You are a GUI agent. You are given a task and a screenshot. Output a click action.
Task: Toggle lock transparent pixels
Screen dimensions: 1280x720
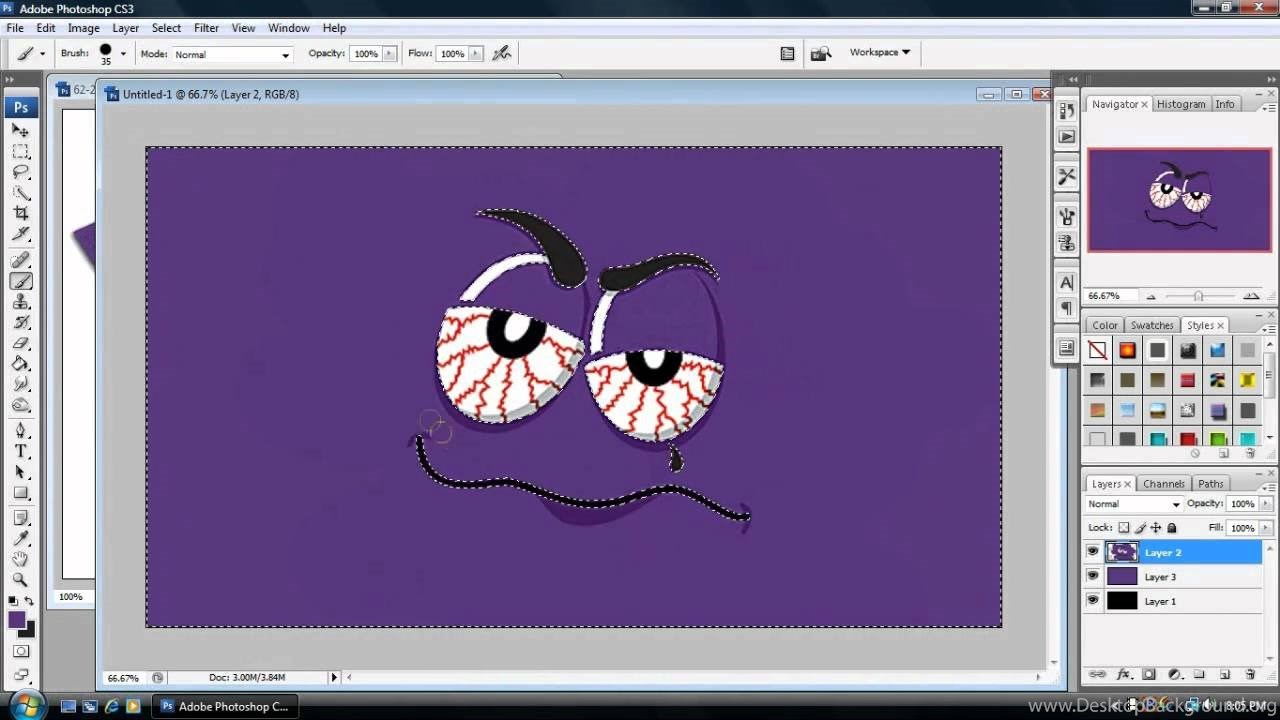point(1124,528)
